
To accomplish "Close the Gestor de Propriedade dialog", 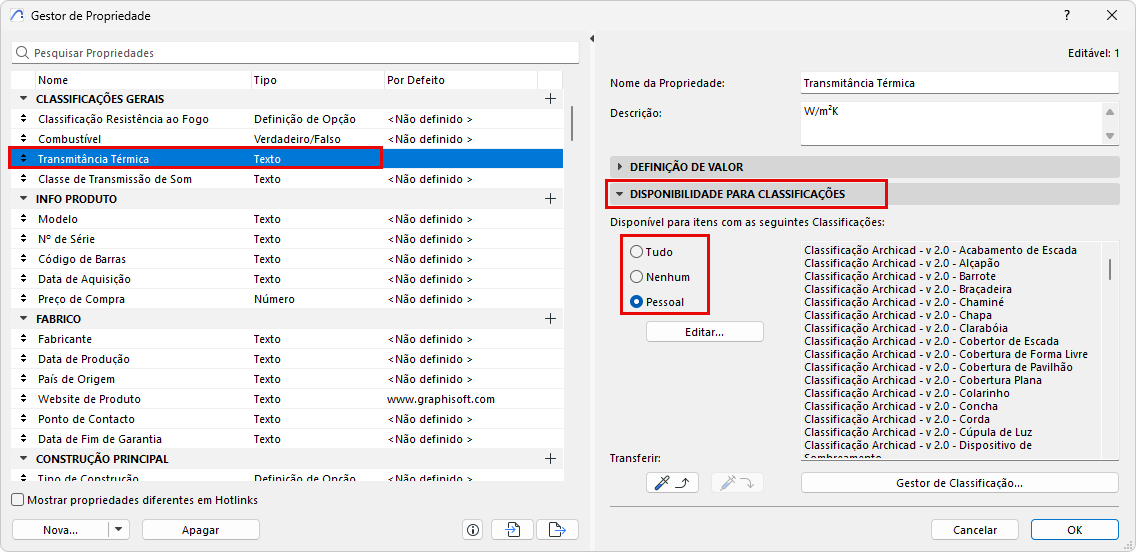I will coord(1112,15).
